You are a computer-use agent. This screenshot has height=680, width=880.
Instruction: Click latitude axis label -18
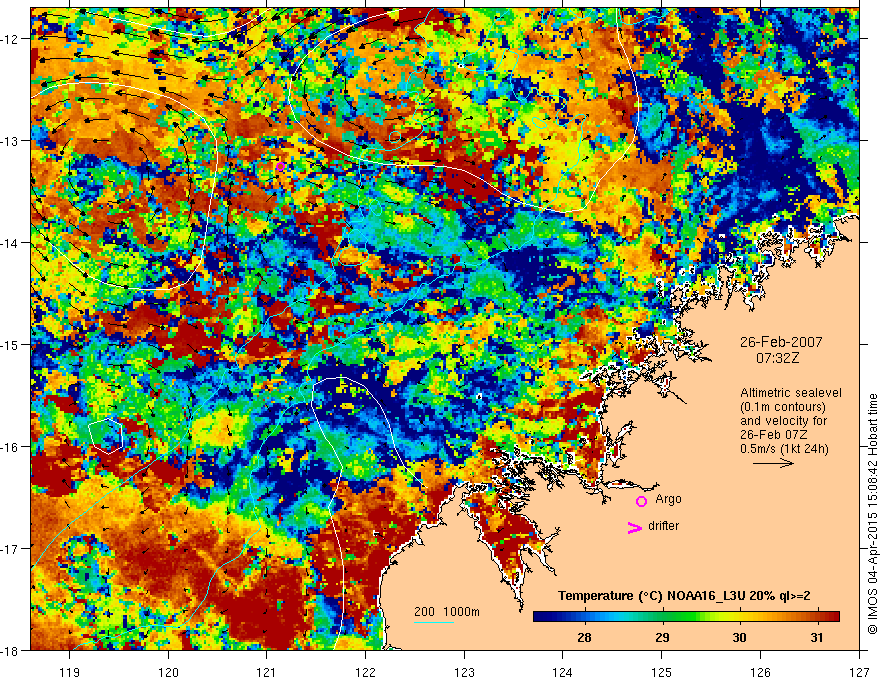(11, 651)
